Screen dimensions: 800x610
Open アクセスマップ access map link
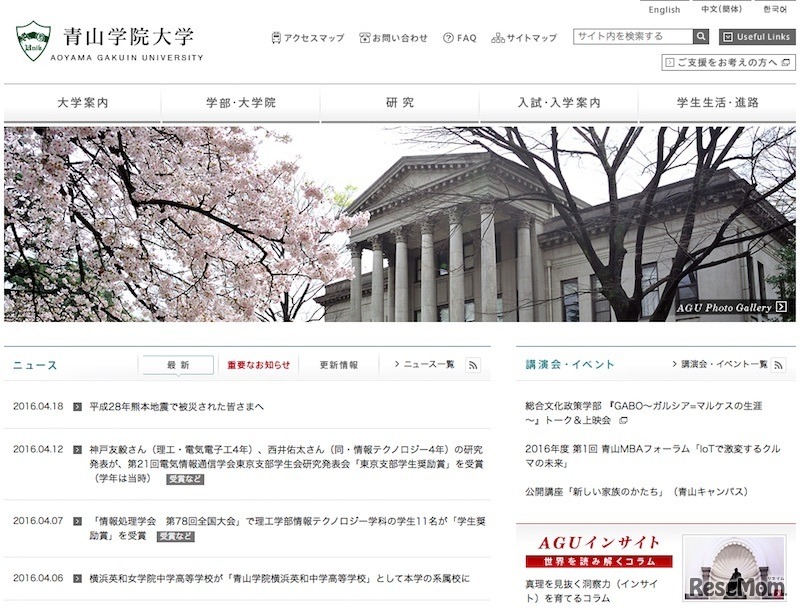point(314,38)
